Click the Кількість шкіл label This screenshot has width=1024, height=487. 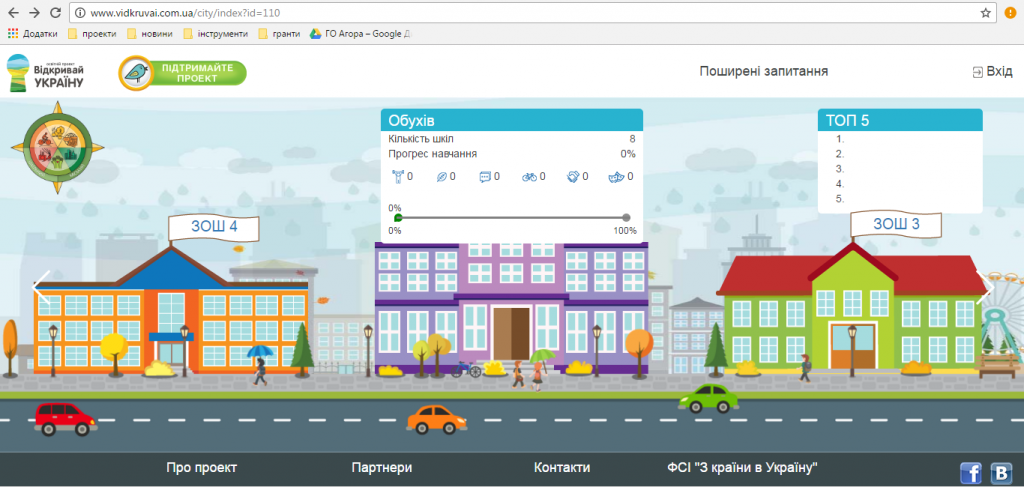421,138
